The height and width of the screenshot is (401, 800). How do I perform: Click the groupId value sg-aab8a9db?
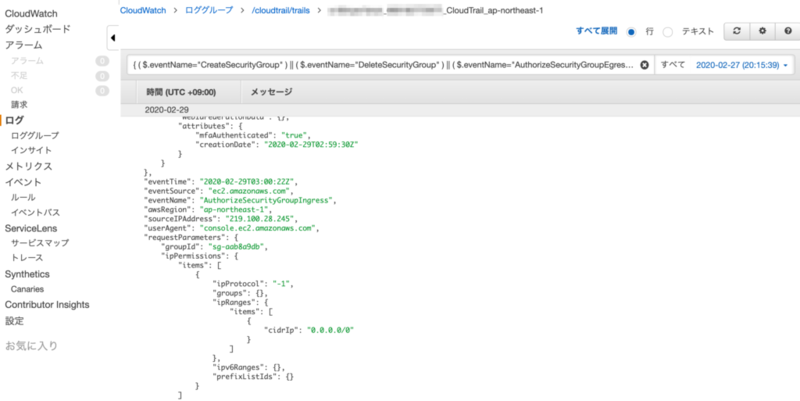tap(237, 246)
